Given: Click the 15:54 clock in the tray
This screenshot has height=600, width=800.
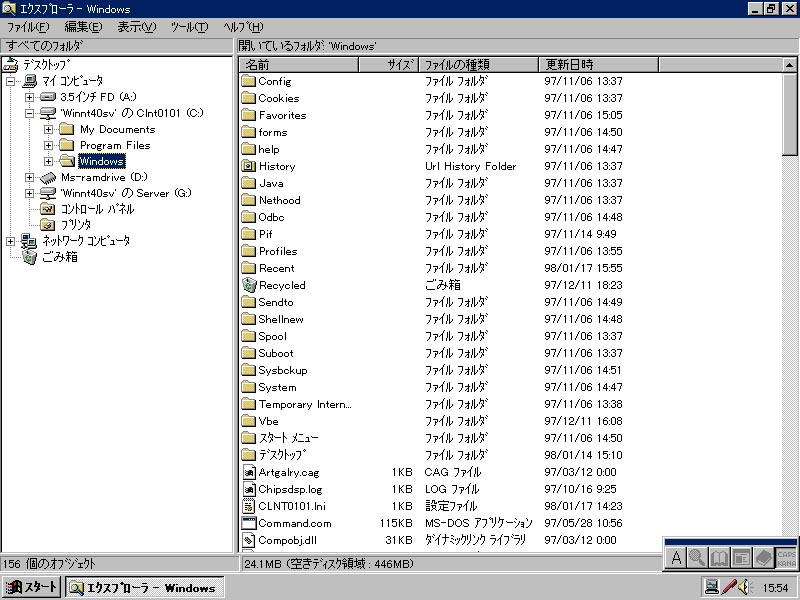Looking at the screenshot, I should 776,588.
